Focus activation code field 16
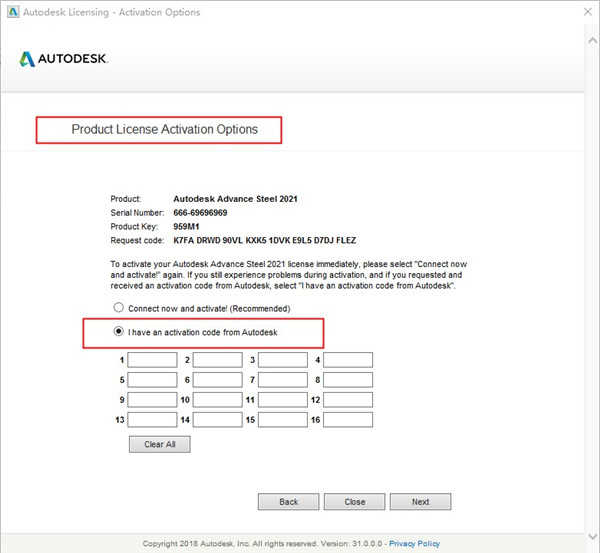600x553 pixels. [x=348, y=420]
